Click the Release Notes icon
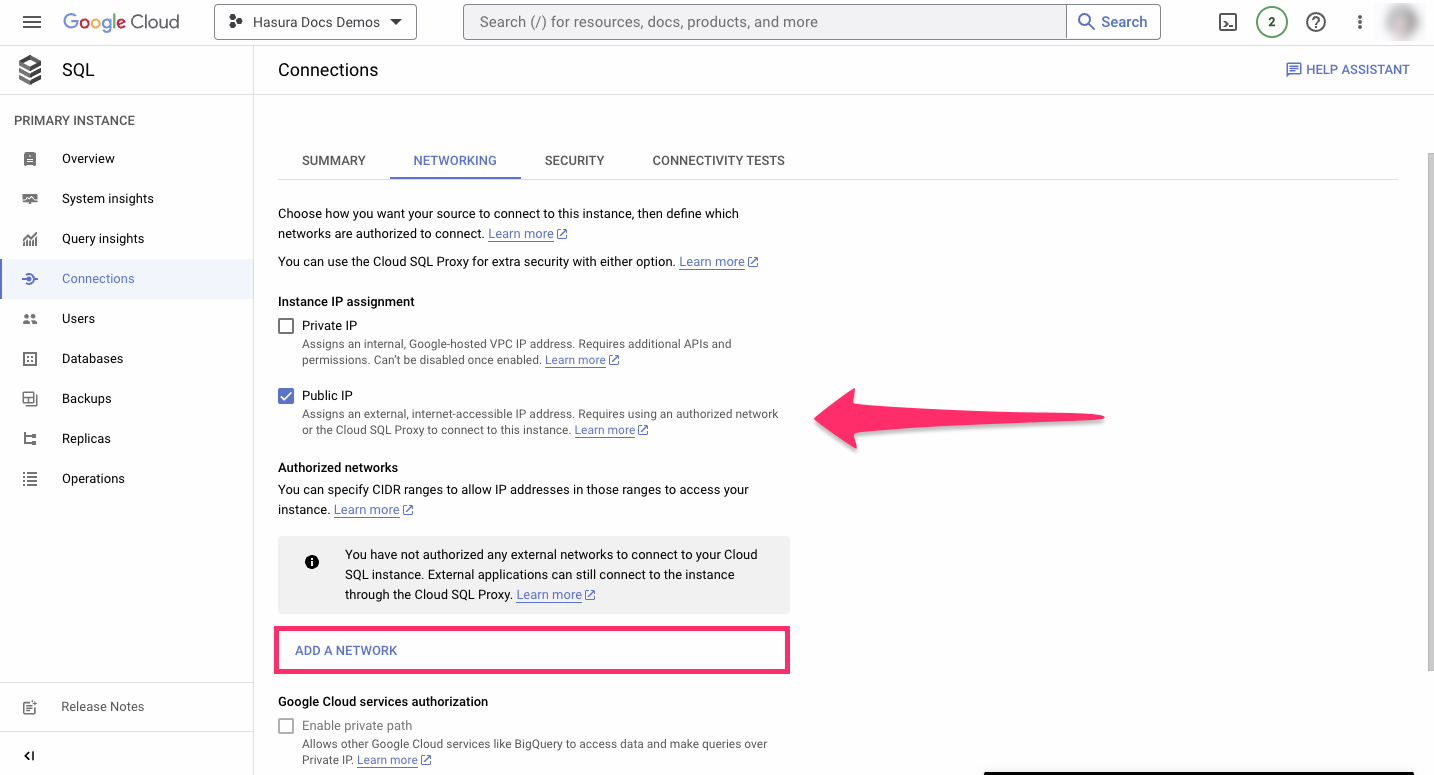The image size is (1434, 775). 30,707
